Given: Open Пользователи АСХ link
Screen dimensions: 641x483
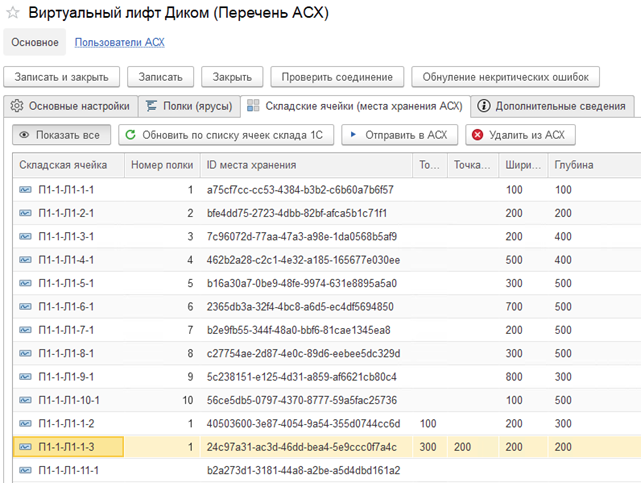Looking at the screenshot, I should 120,42.
